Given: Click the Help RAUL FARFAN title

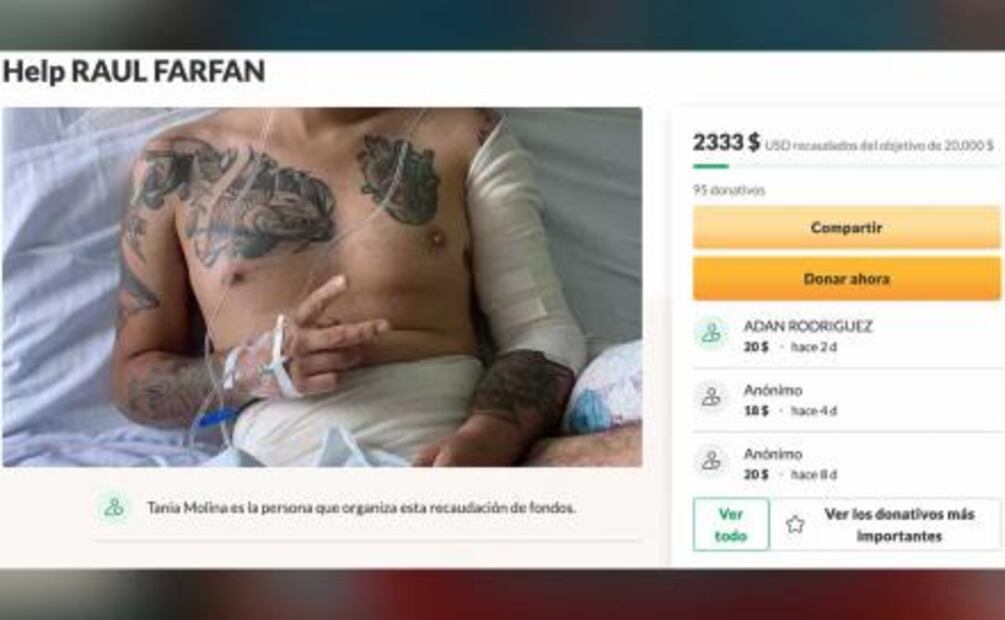Looking at the screenshot, I should [x=134, y=71].
